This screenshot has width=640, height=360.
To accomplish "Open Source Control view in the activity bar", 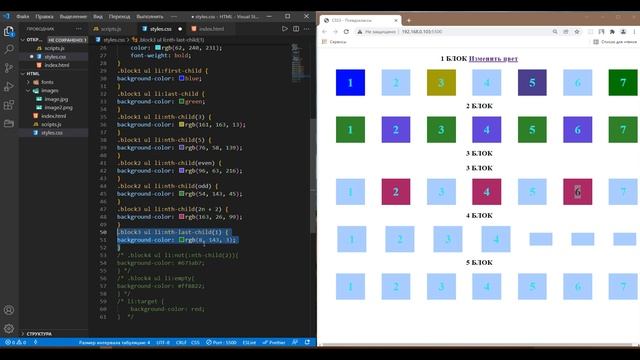I will pyautogui.click(x=9, y=68).
